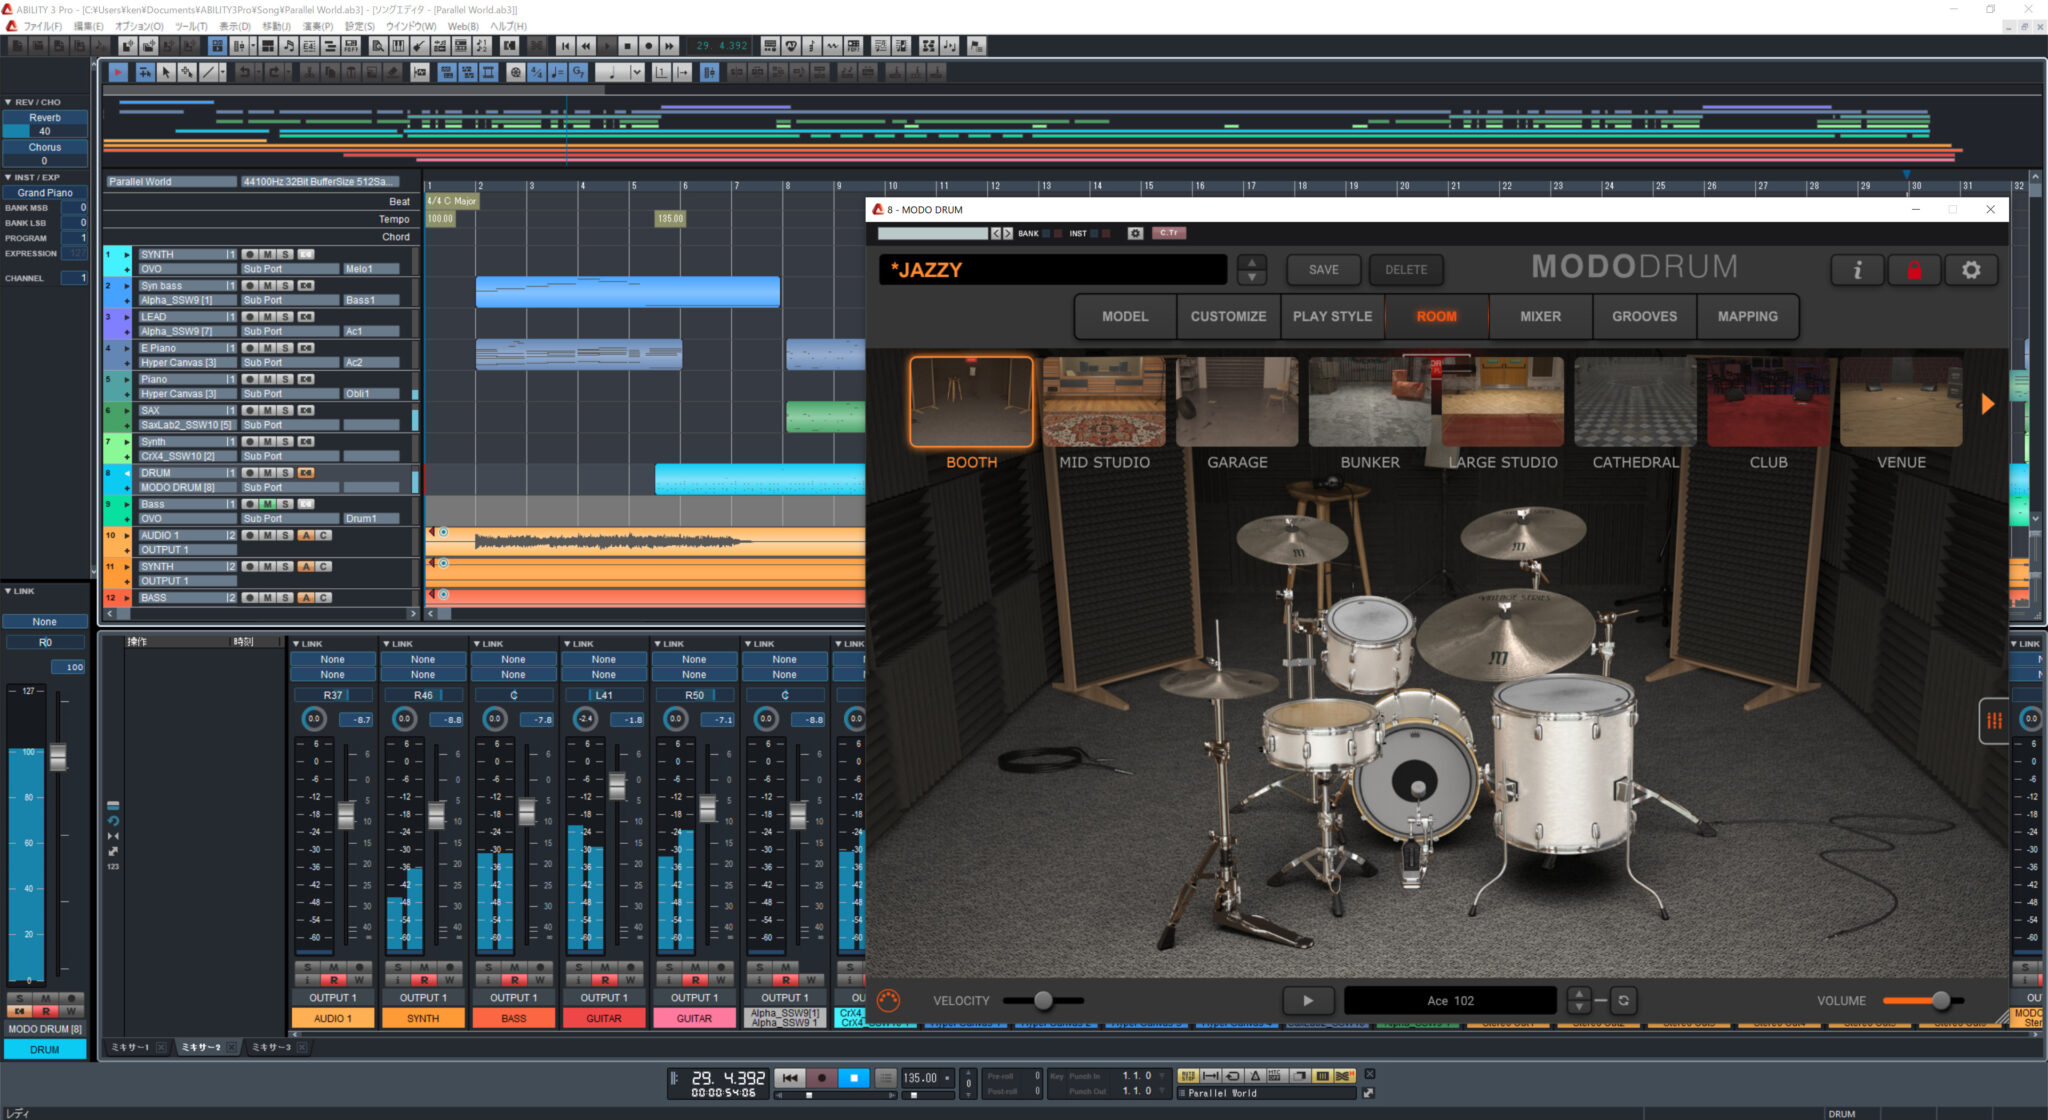Click the record button in transport bar
2048x1120 pixels.
tap(821, 1078)
